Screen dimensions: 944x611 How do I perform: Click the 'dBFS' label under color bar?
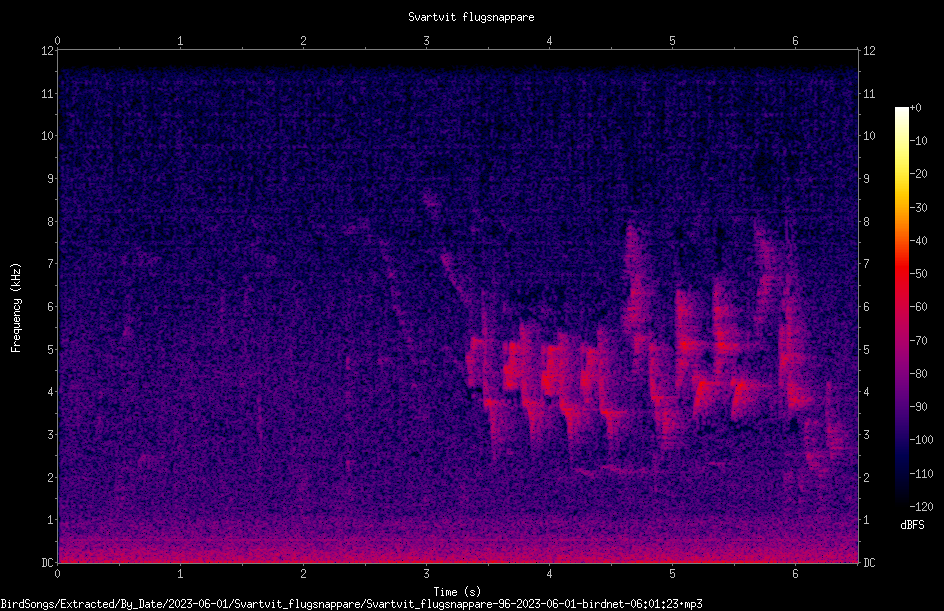(912, 525)
